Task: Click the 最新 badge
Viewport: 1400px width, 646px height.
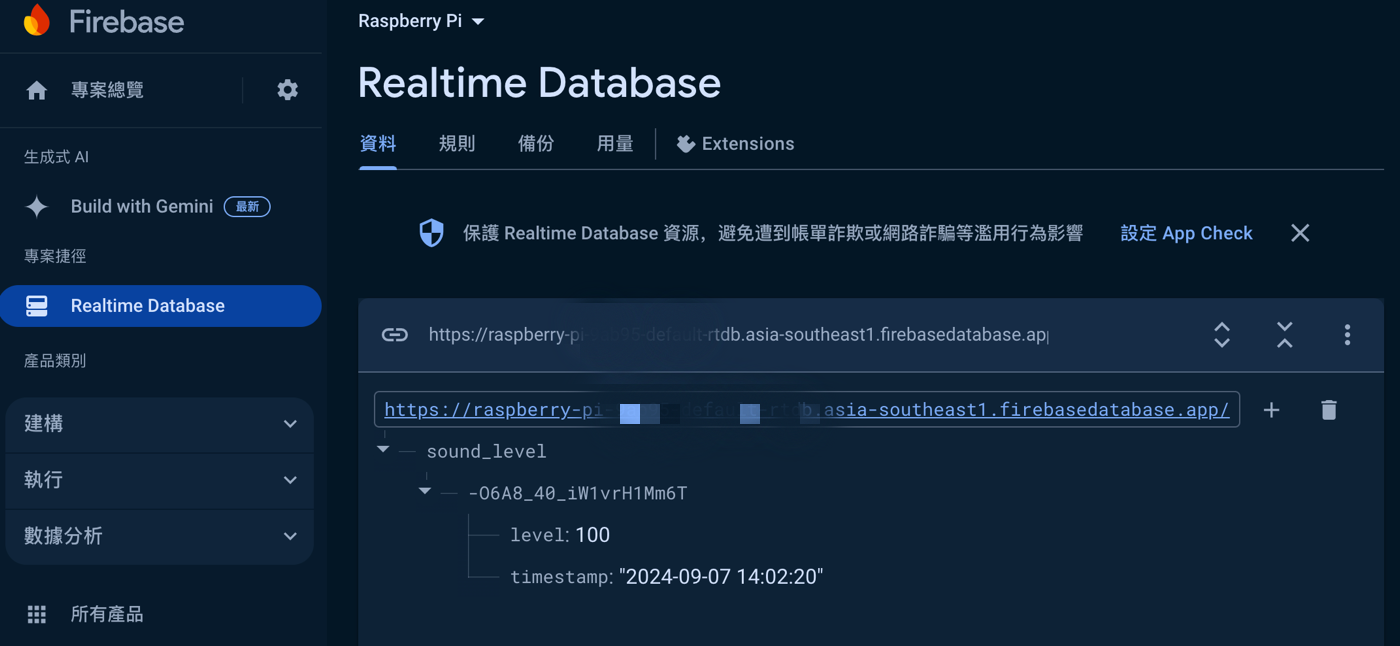Action: coord(247,207)
